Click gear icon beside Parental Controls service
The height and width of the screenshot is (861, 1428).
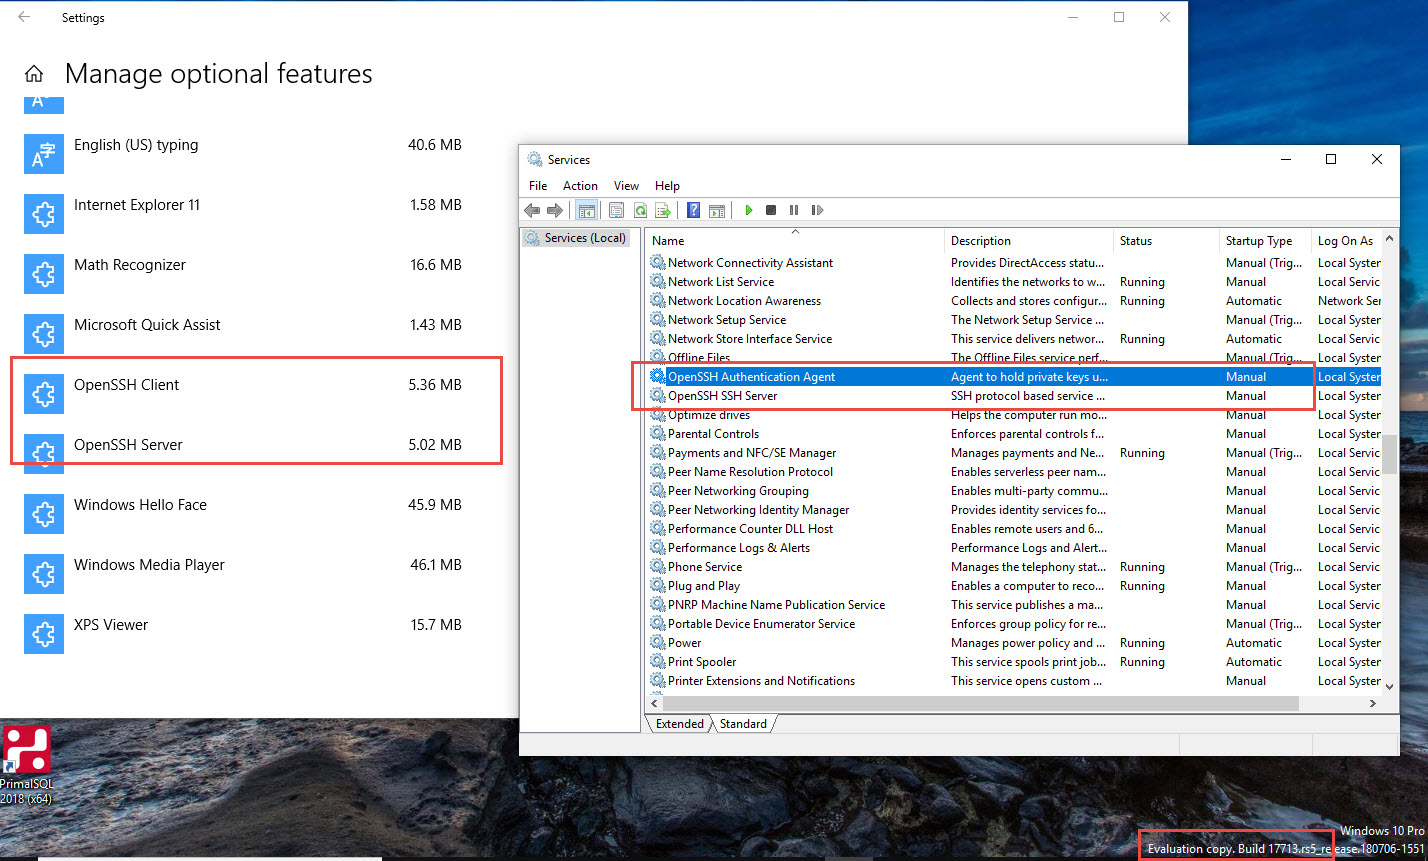point(657,434)
